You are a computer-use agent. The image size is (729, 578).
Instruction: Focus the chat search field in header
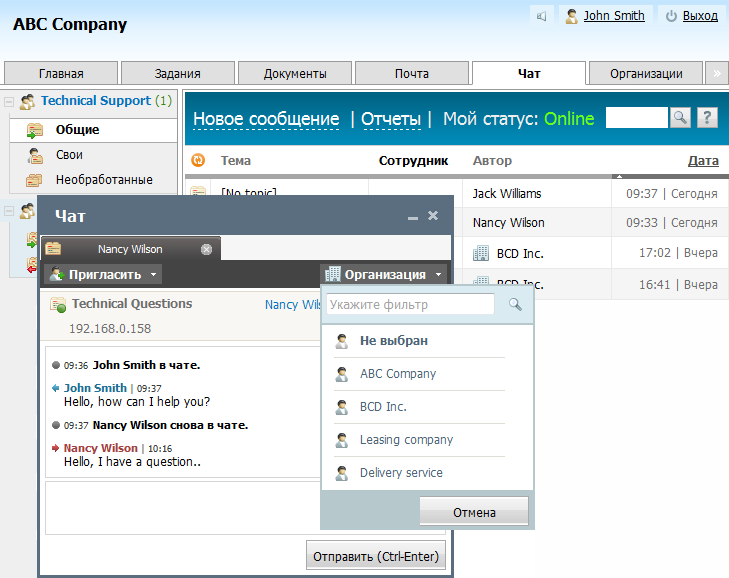636,118
